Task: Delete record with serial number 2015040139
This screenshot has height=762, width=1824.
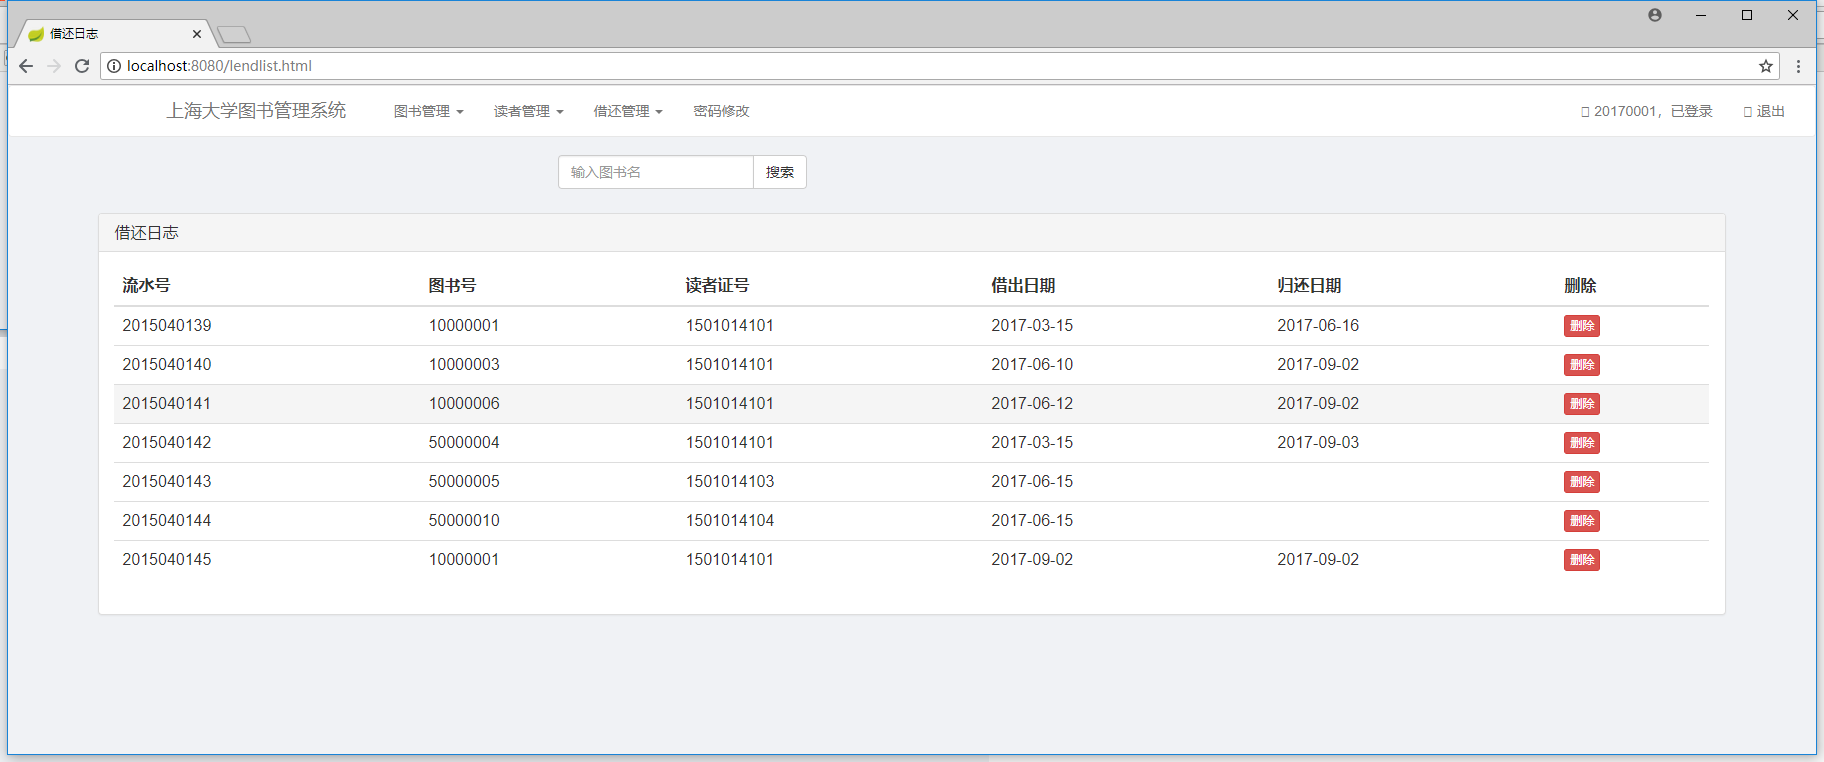Action: click(1581, 326)
